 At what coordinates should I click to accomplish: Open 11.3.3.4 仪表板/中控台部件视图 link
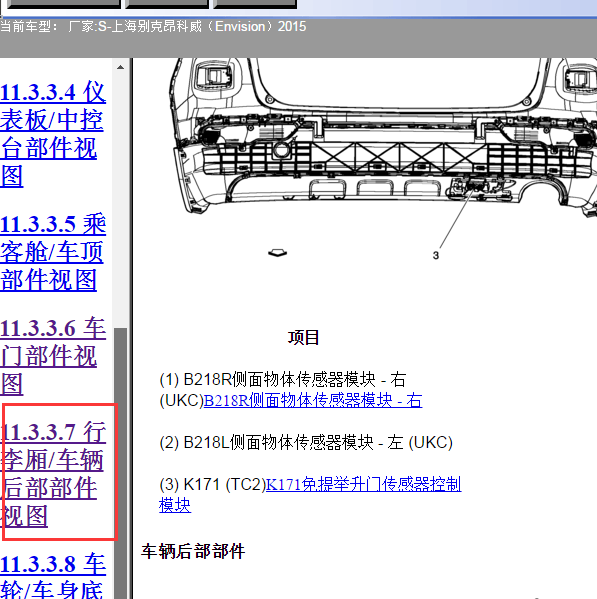click(x=52, y=134)
